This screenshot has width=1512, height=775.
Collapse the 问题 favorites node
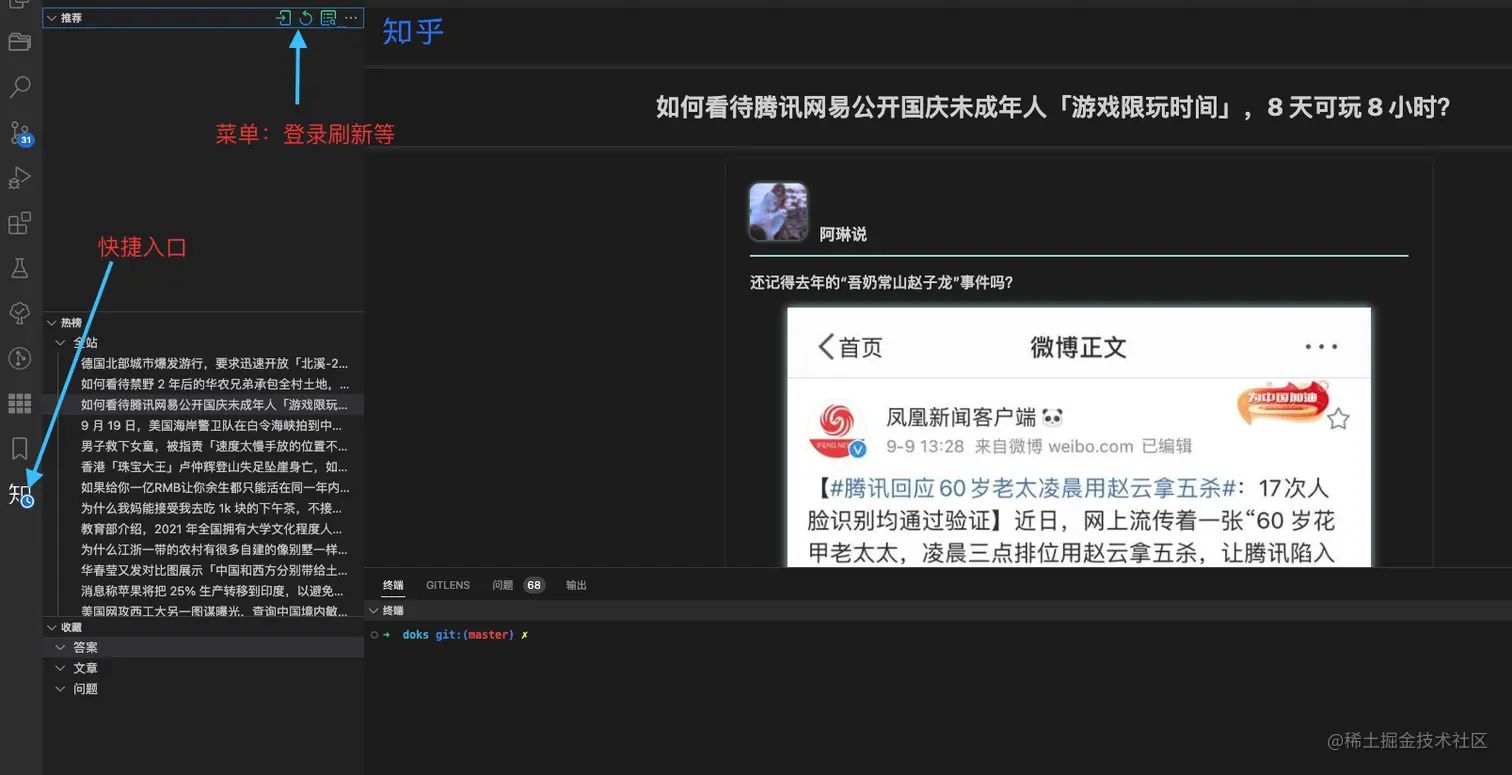(62, 689)
